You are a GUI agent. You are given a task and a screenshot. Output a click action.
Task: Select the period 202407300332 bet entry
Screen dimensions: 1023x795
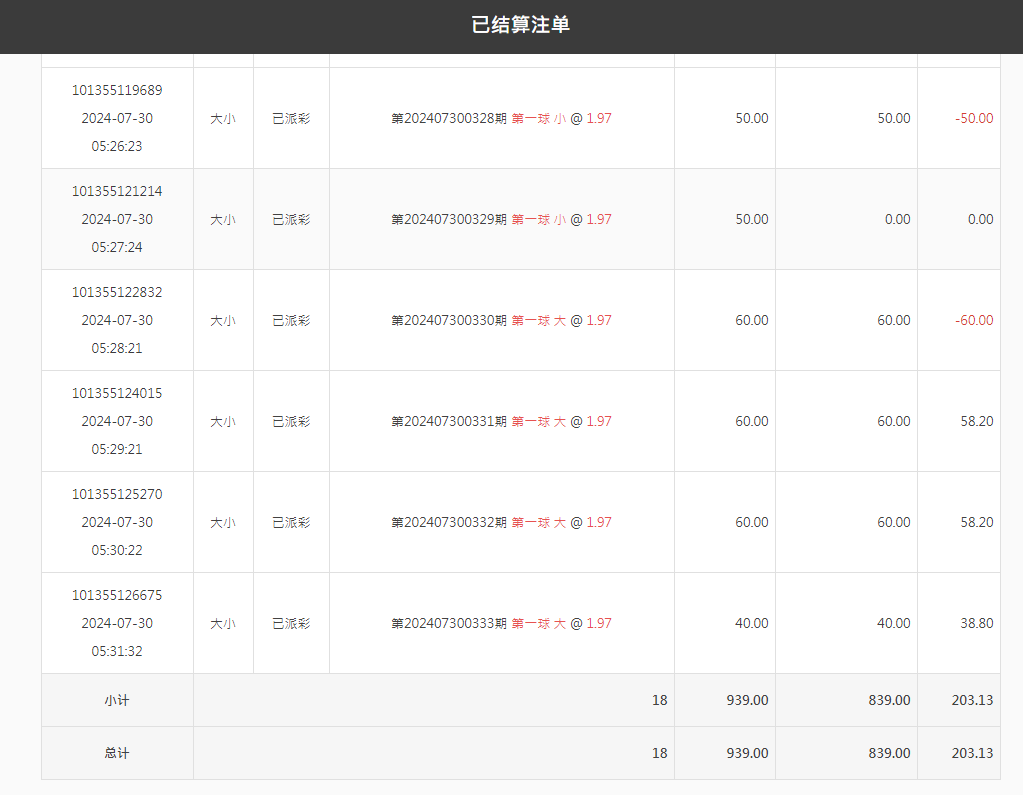tap(501, 522)
